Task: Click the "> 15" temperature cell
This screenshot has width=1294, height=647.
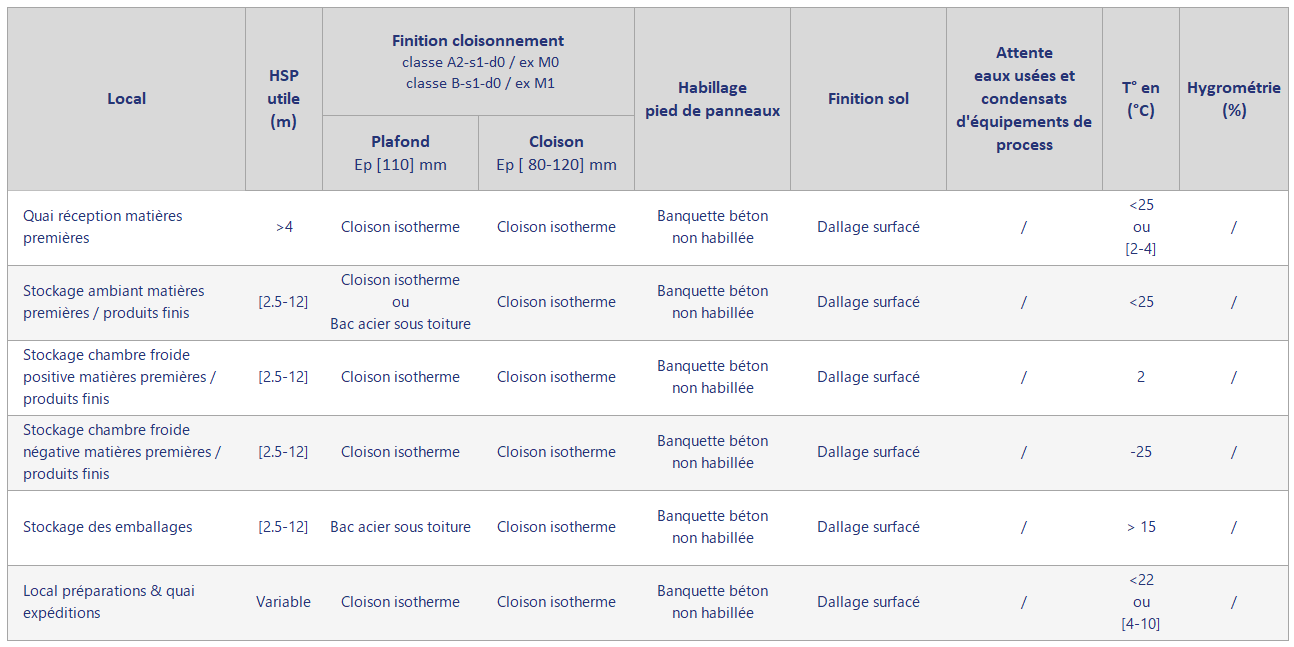Action: point(1140,527)
